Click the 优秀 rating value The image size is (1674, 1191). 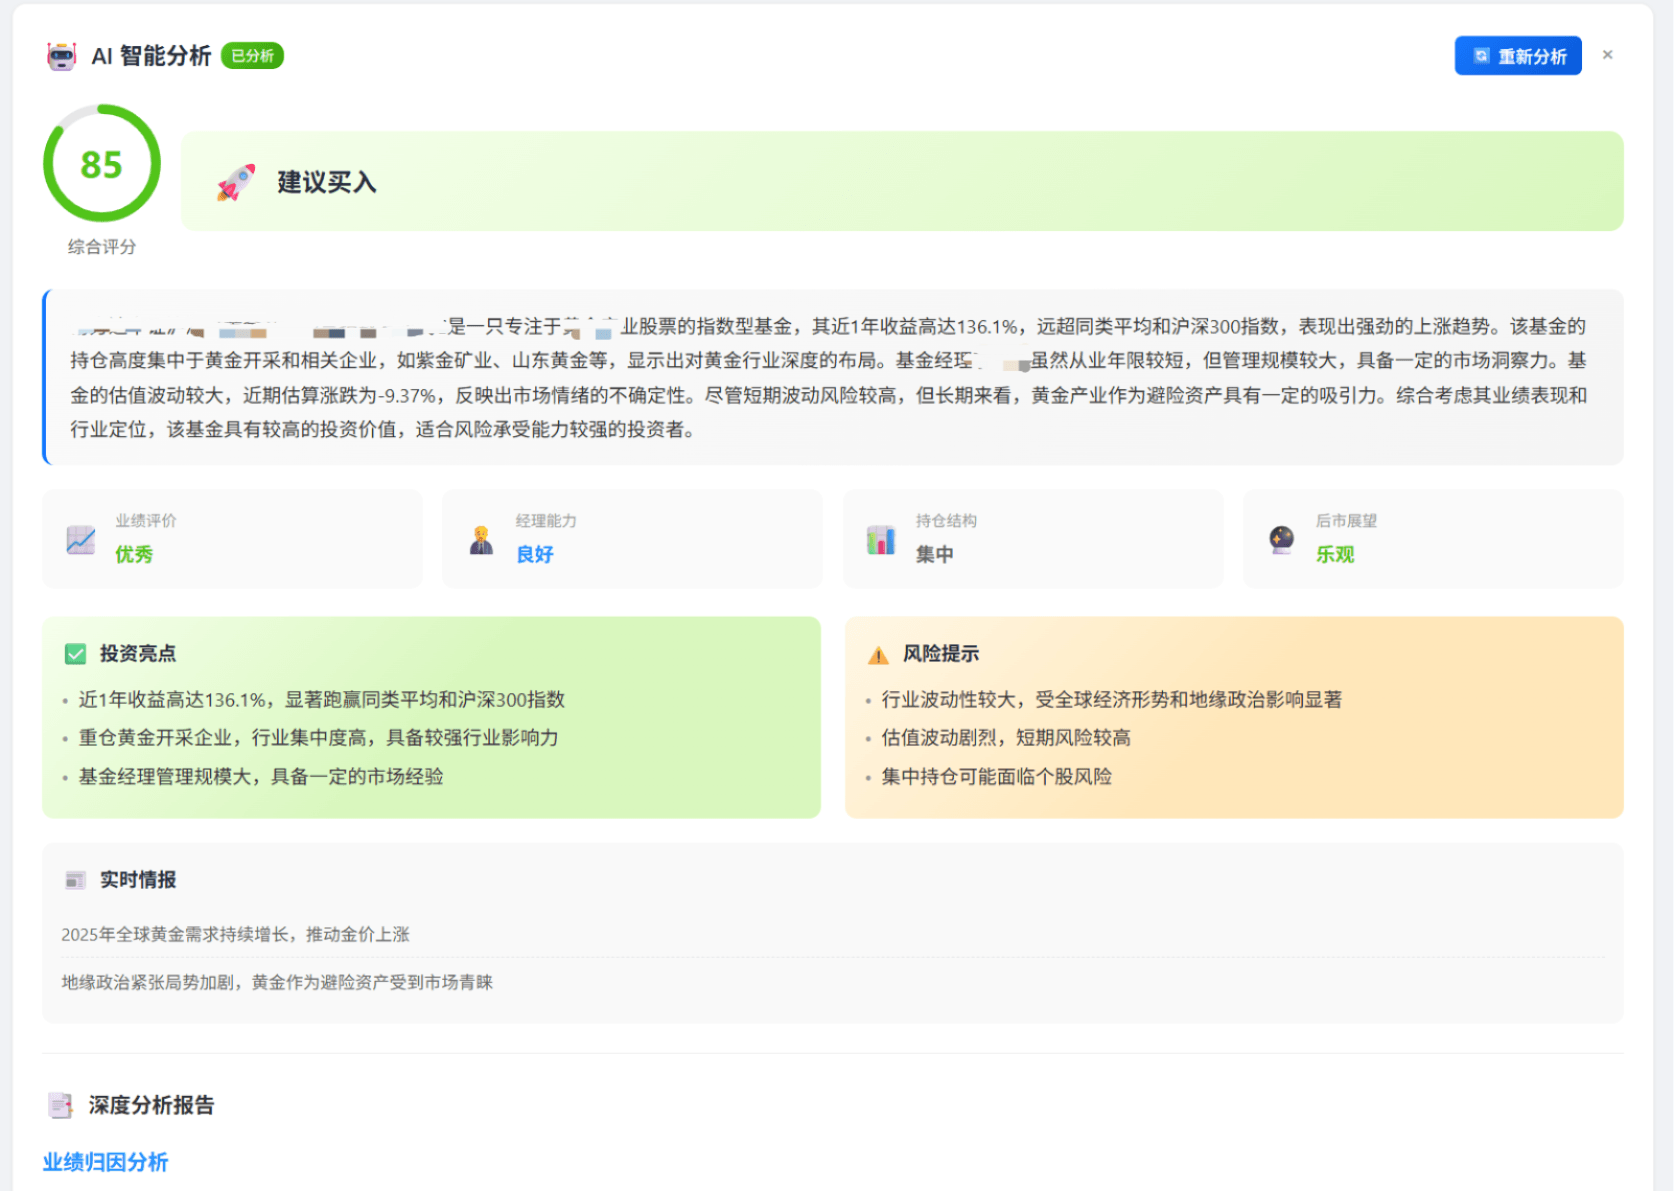134,554
